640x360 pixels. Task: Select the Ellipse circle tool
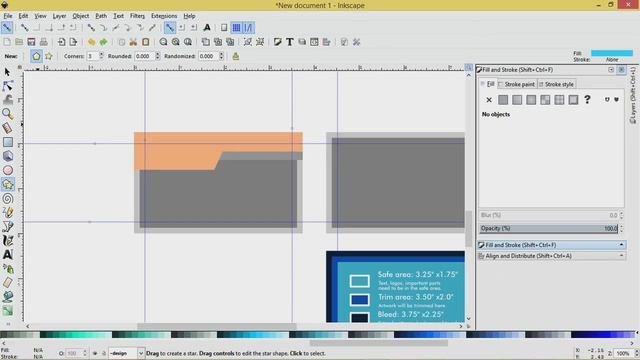[x=7, y=170]
